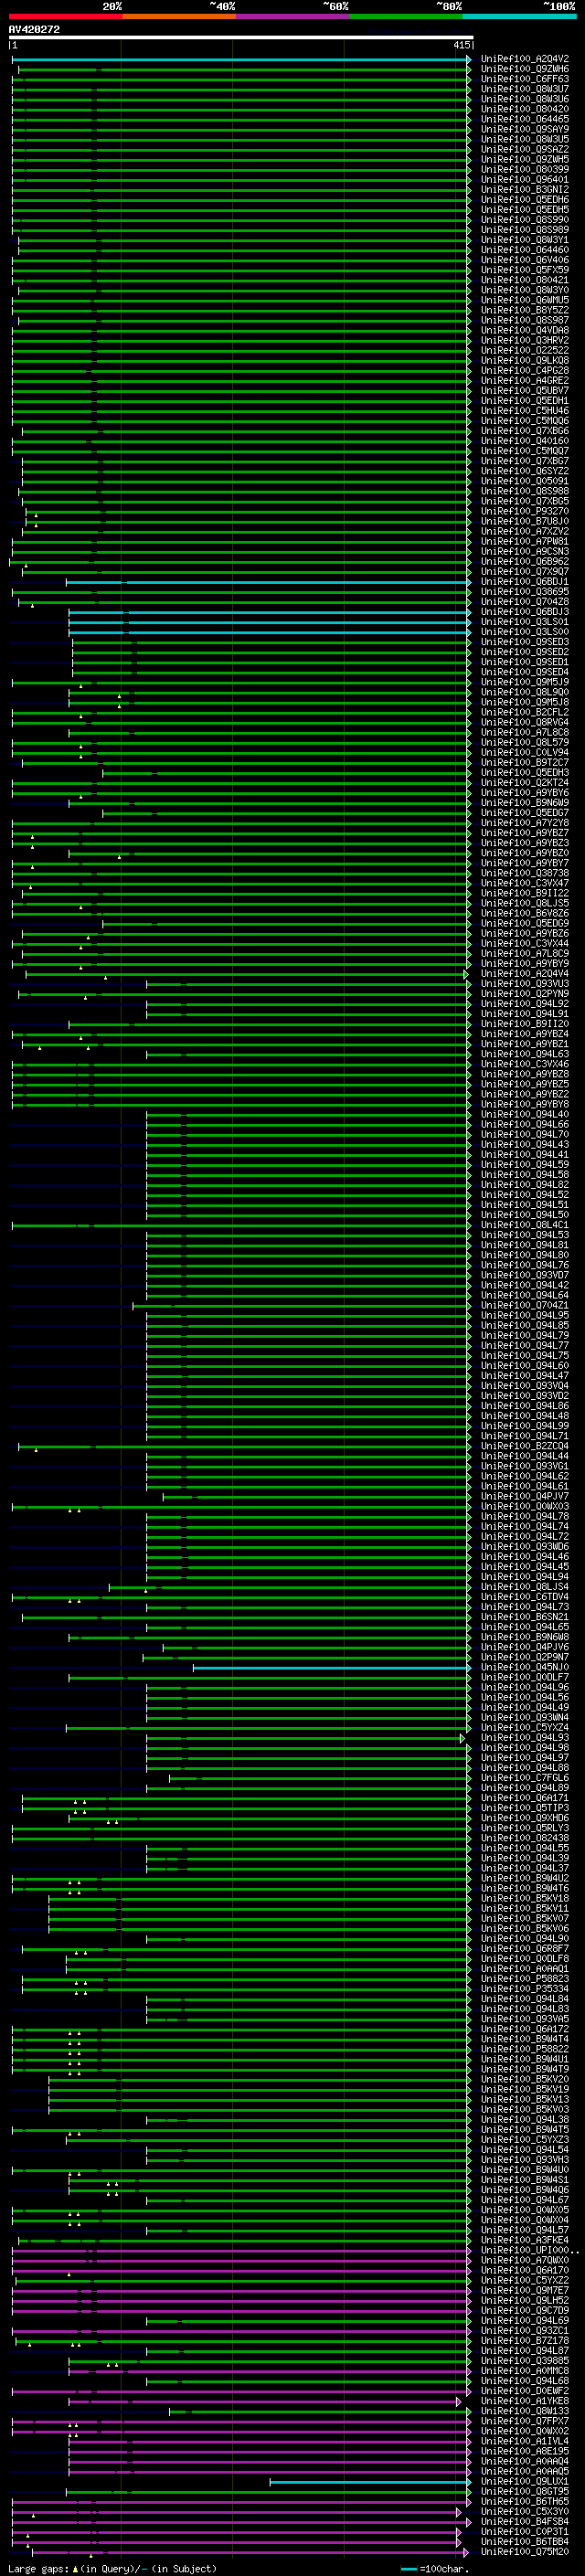Open hit UniRef100_Q3LS00
585x2576 pixels.
[x=525, y=632]
